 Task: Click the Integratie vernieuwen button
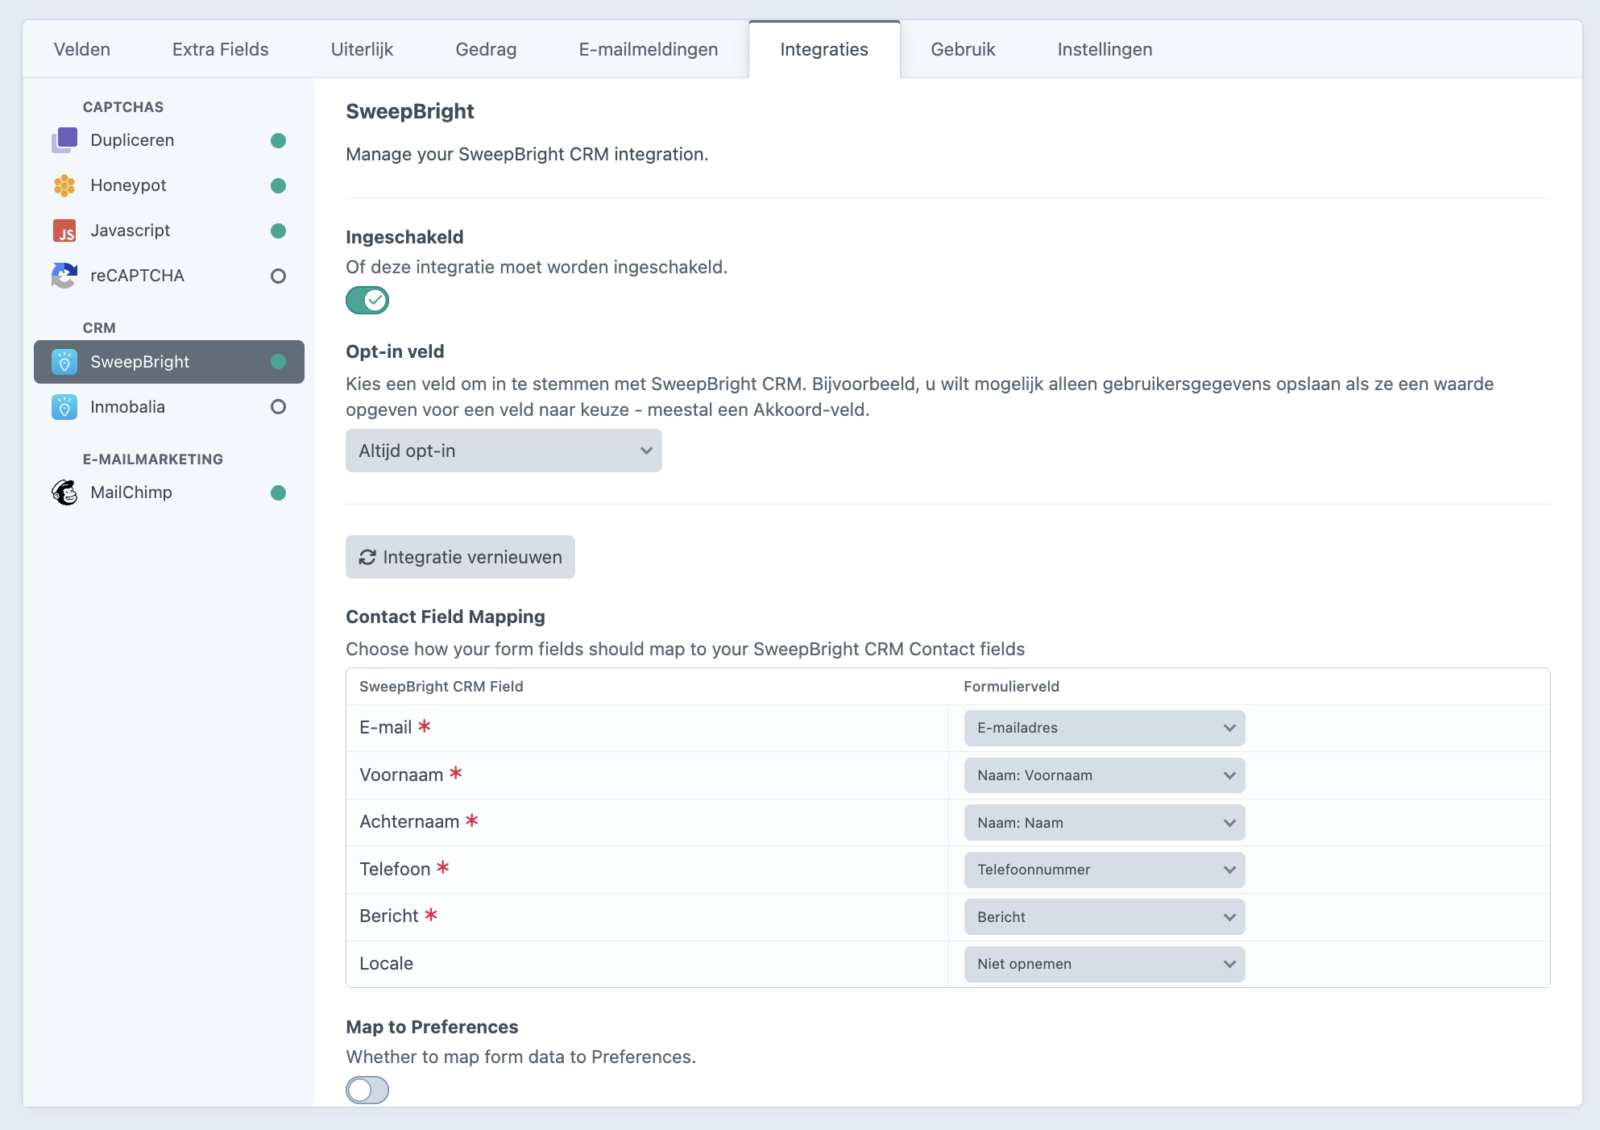(460, 557)
